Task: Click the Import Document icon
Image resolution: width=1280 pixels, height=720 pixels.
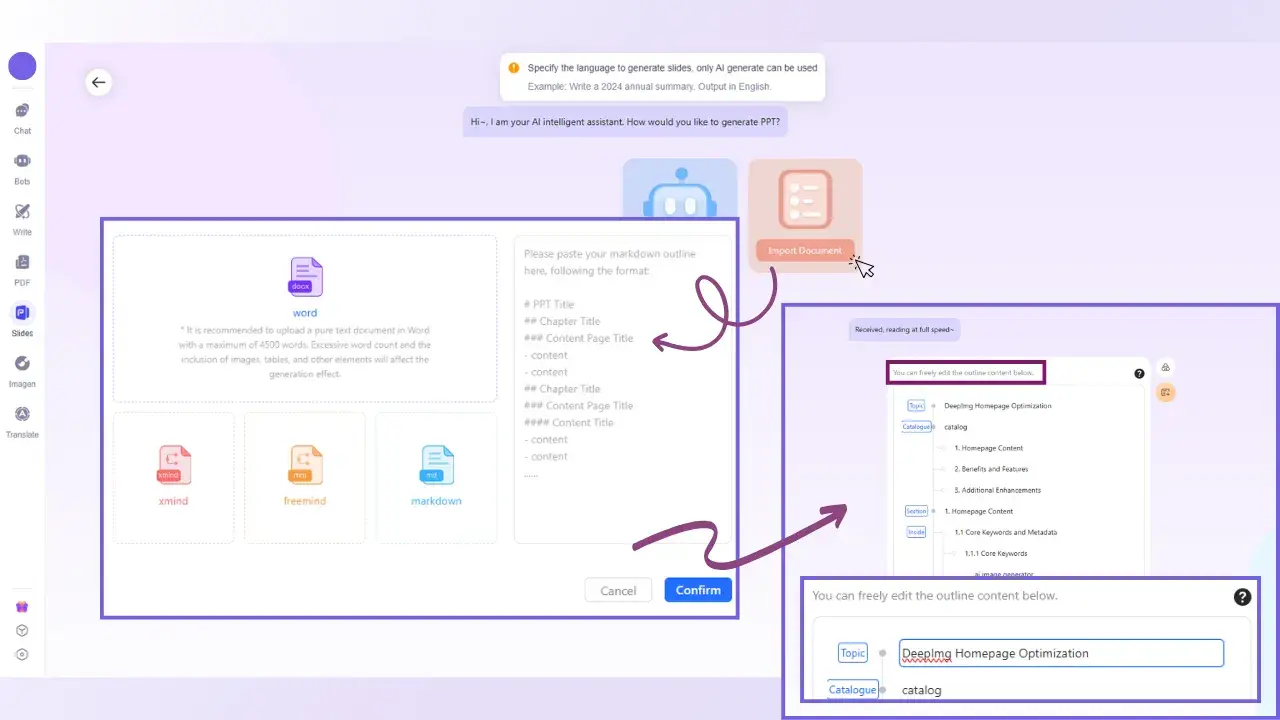Action: pyautogui.click(x=805, y=213)
